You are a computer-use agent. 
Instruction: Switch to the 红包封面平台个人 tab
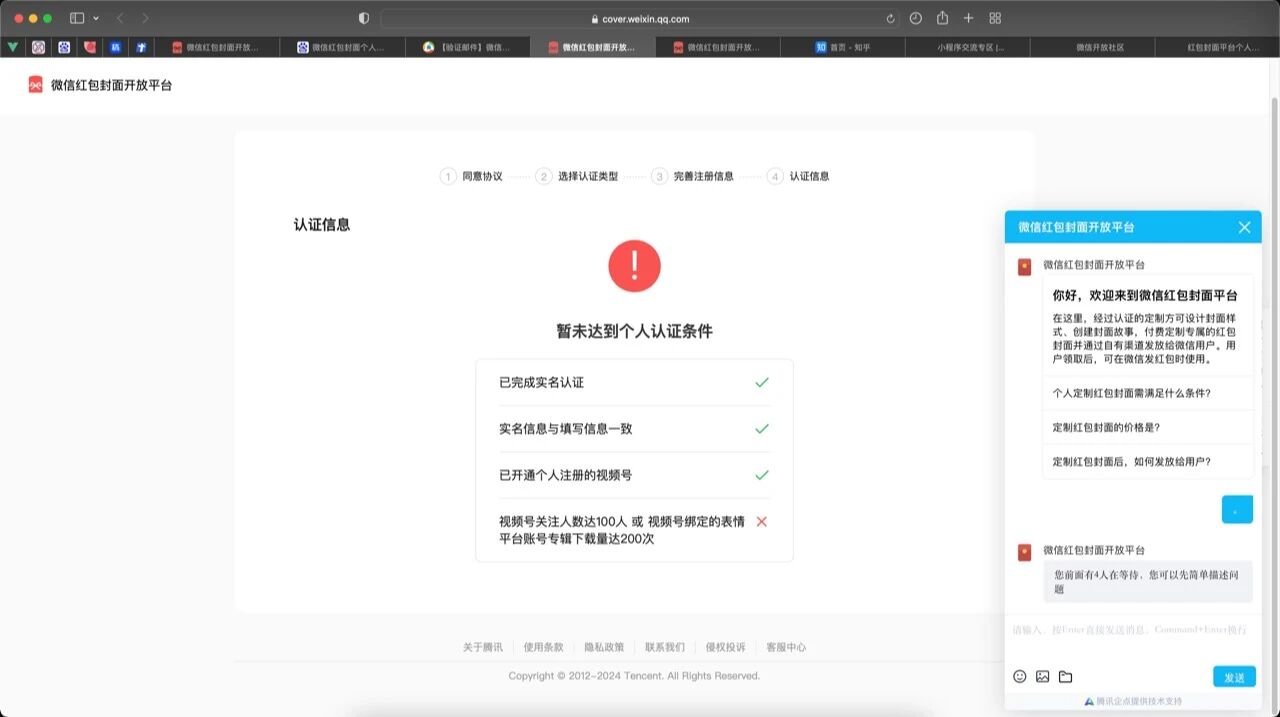click(x=1217, y=47)
